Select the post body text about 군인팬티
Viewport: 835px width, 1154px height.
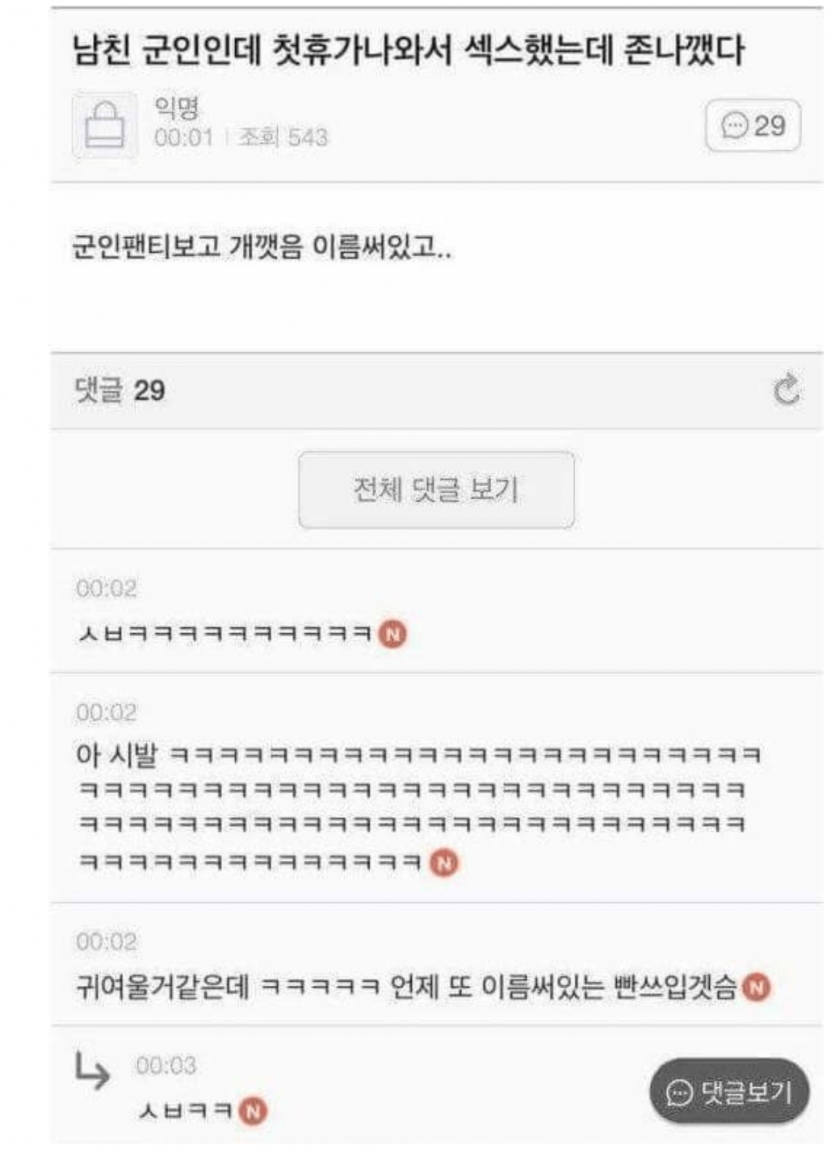[x=262, y=247]
